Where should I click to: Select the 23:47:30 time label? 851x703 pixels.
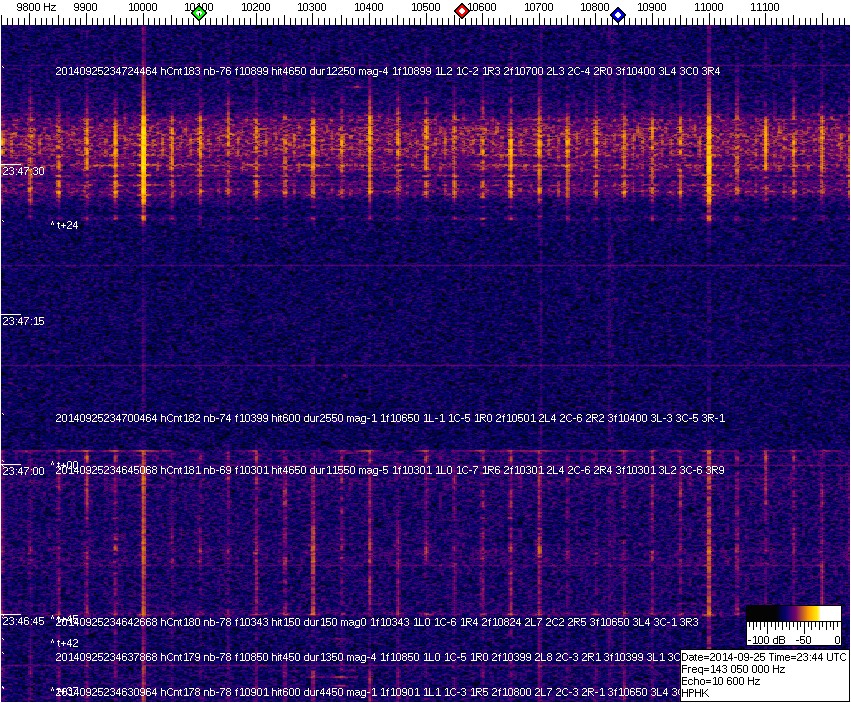coord(23,171)
